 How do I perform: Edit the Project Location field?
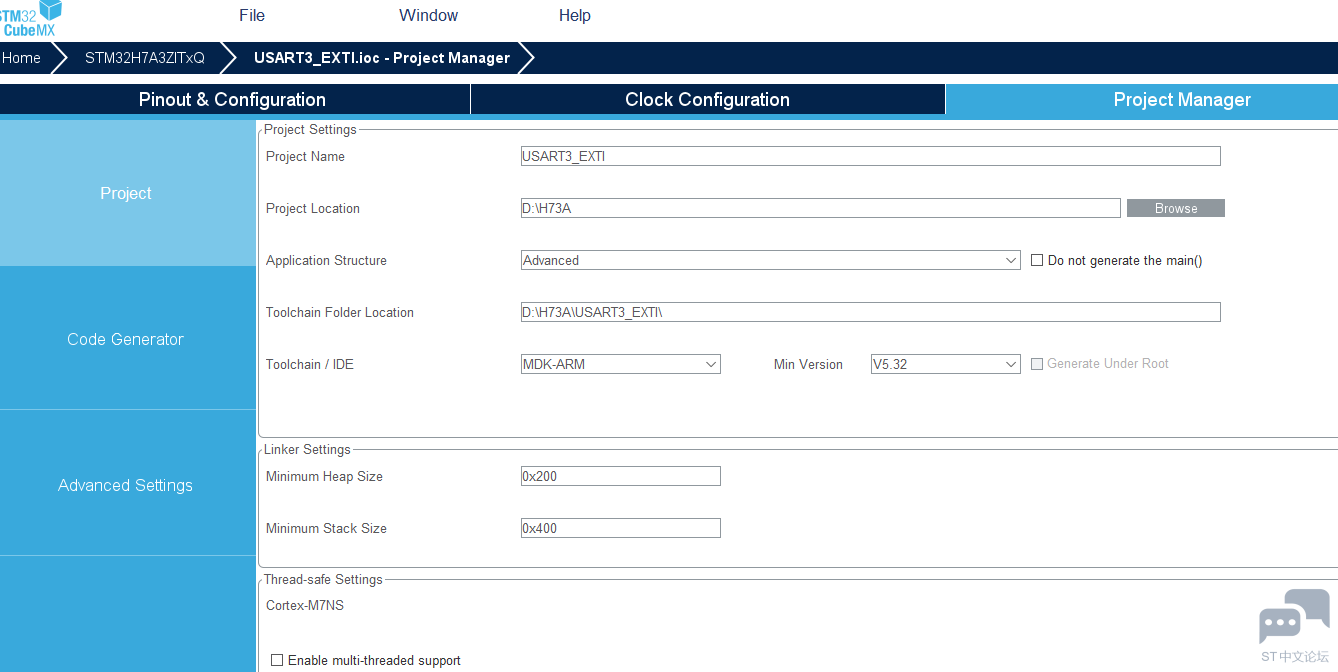[820, 208]
